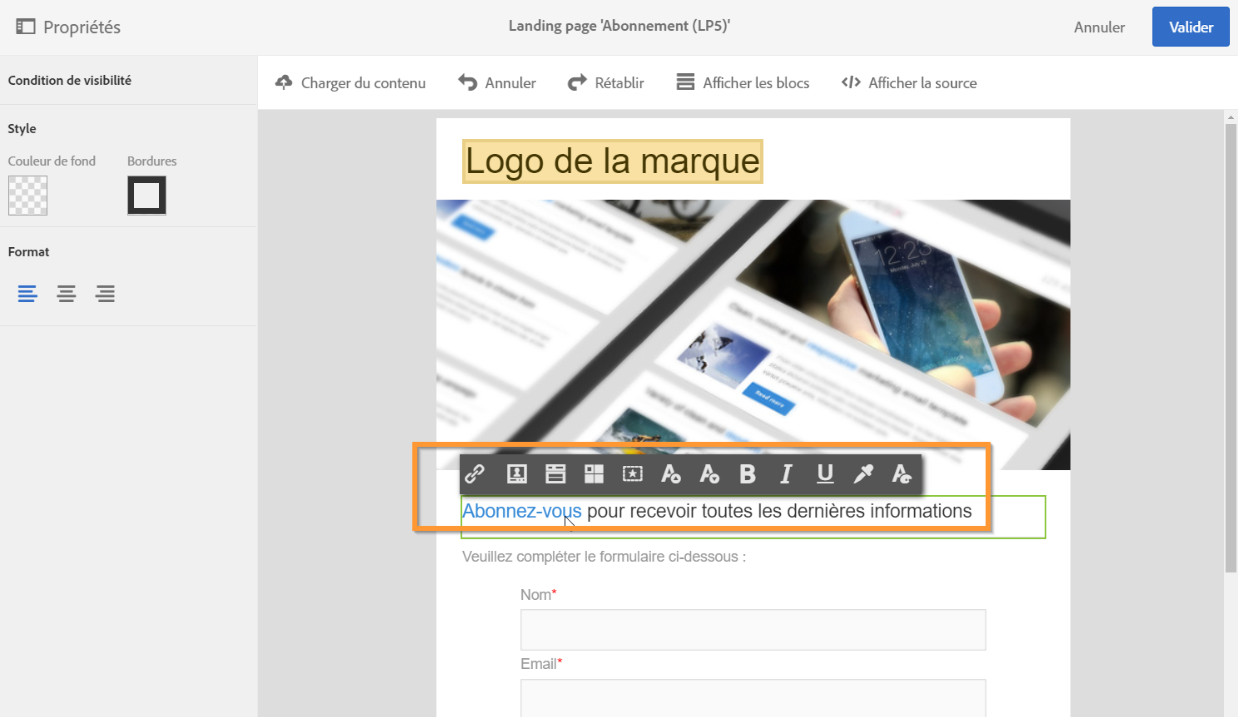
Task: Click the insert link chain icon
Action: pyautogui.click(x=476, y=474)
